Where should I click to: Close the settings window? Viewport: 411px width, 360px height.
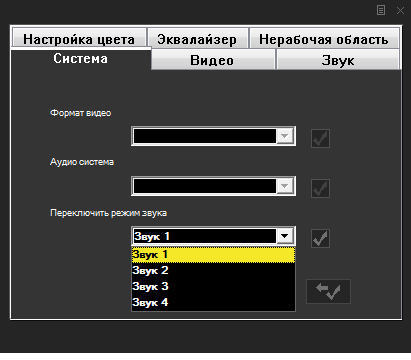pyautogui.click(x=400, y=11)
